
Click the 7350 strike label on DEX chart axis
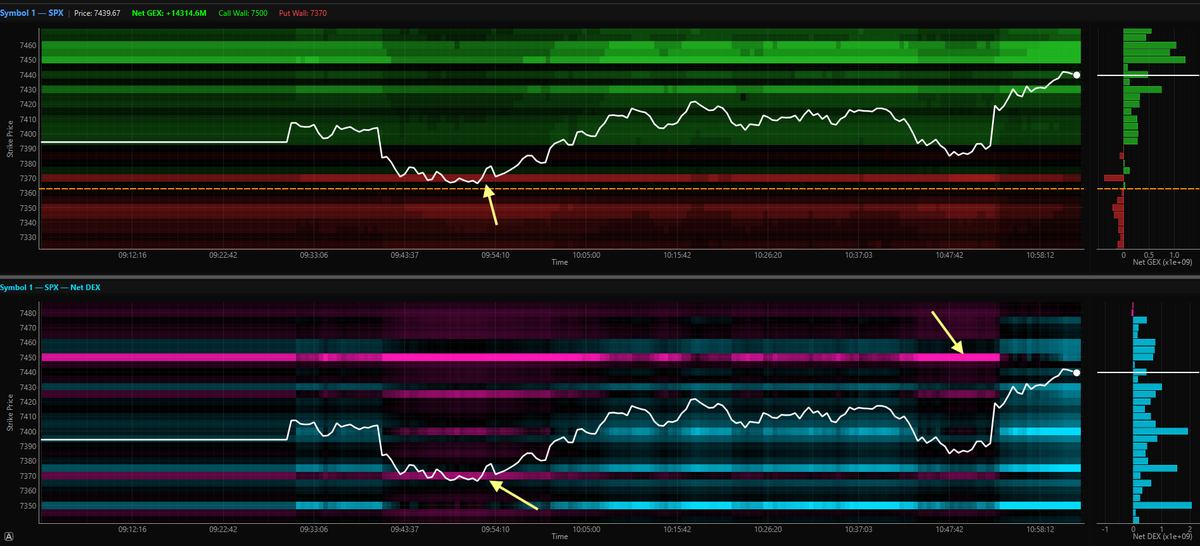[x=27, y=506]
